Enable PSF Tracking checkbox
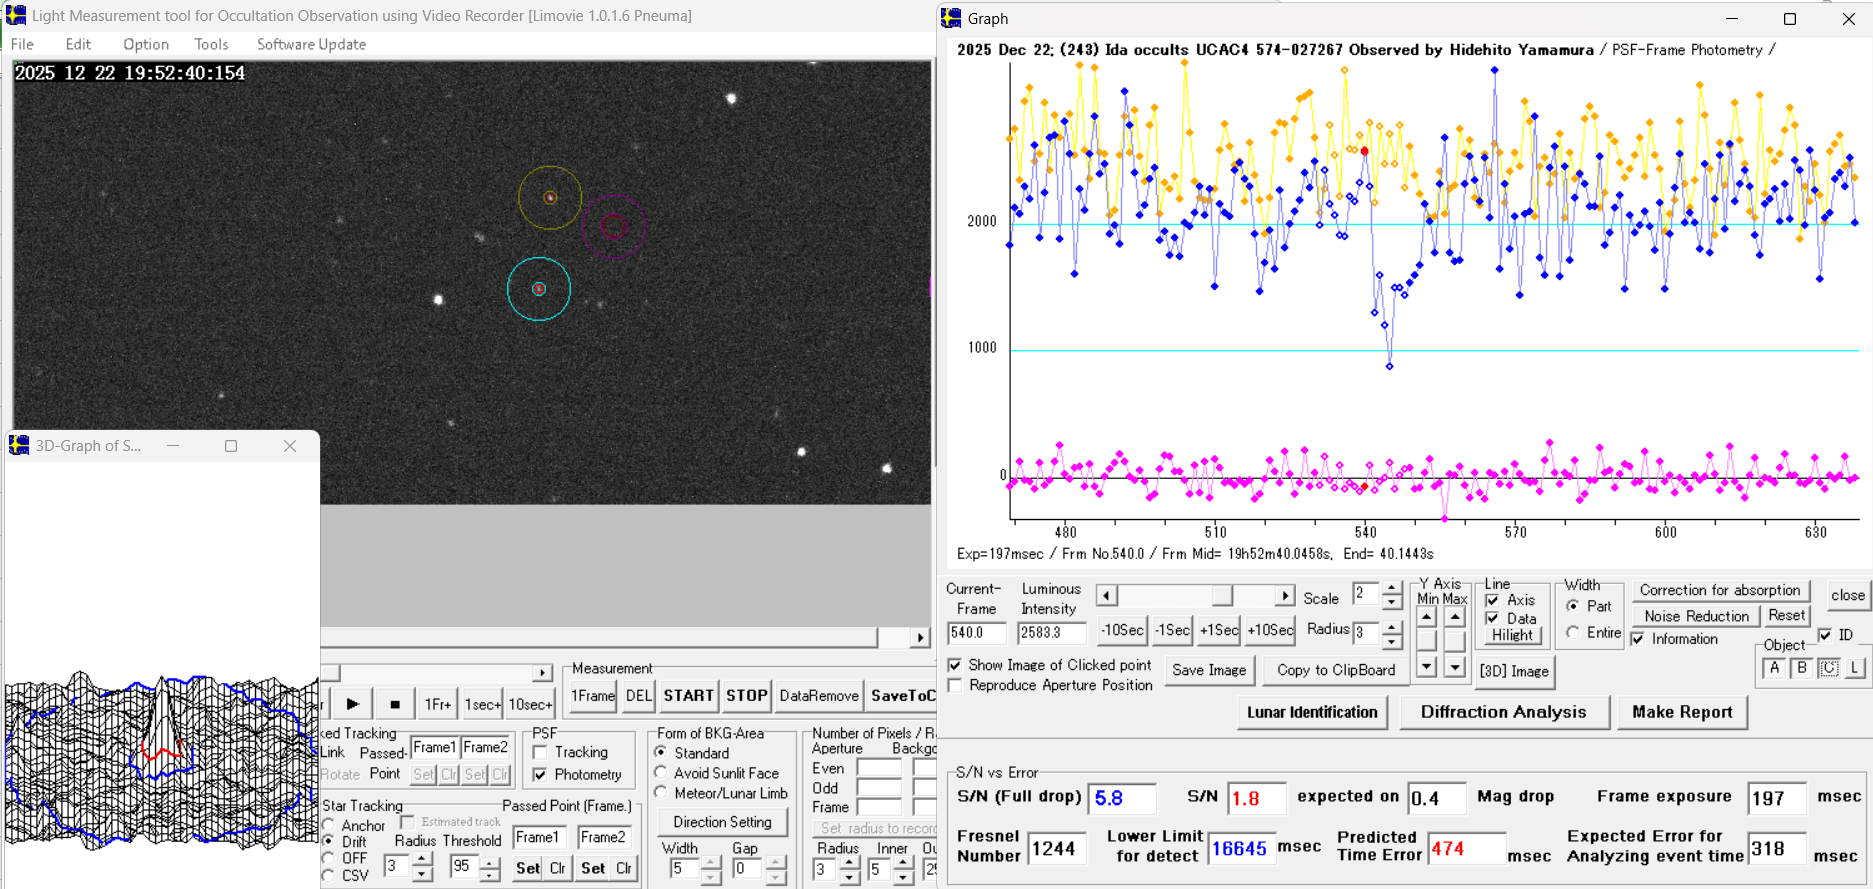 (x=540, y=752)
